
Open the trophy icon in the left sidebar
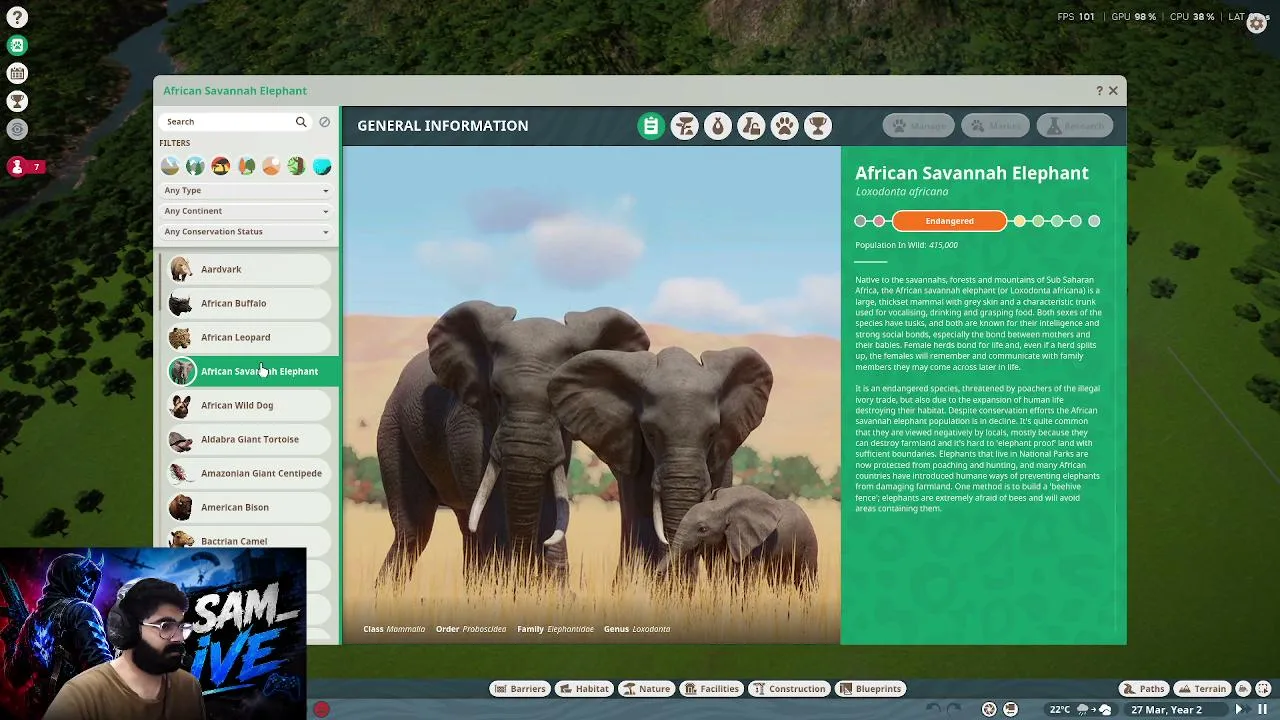click(17, 101)
